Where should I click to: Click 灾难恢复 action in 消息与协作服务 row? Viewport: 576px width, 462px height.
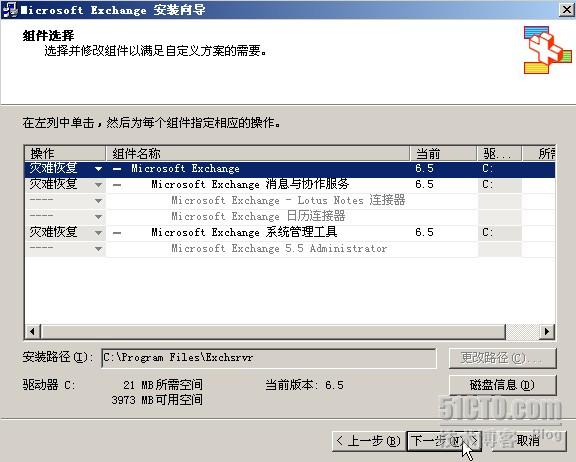point(53,184)
